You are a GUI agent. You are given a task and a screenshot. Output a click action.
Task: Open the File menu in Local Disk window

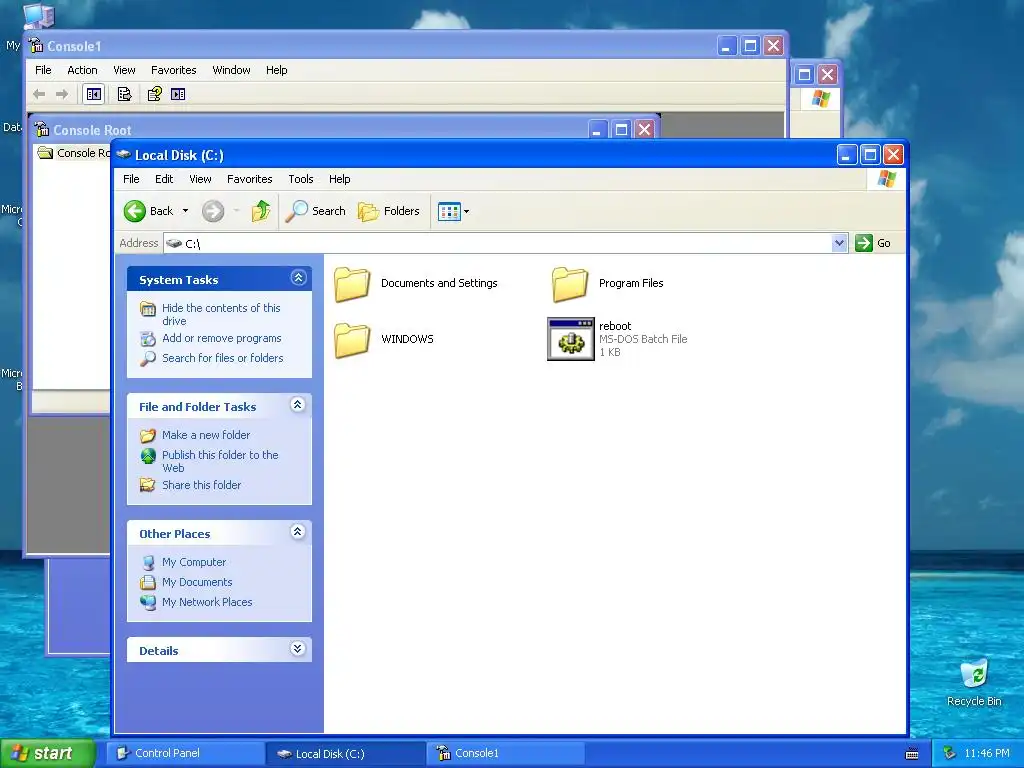click(131, 179)
